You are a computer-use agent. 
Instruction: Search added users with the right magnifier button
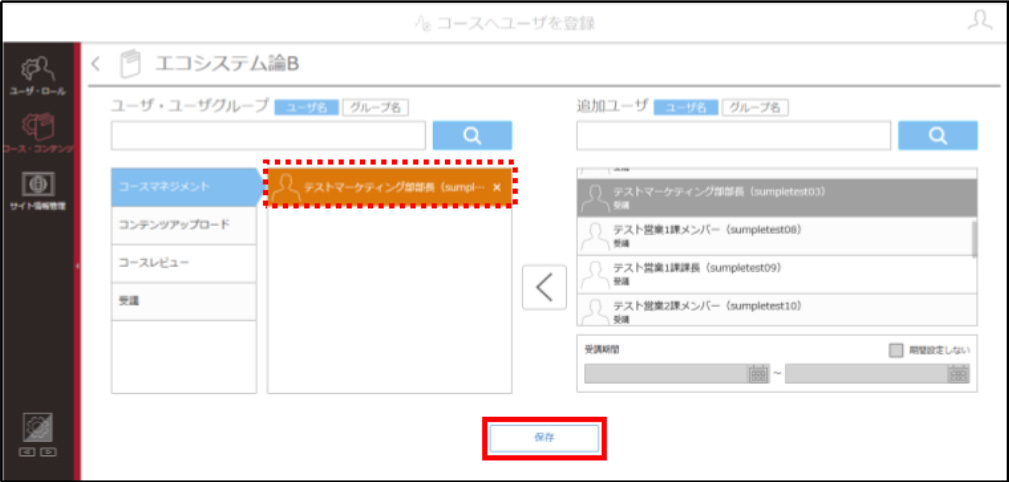pos(938,135)
